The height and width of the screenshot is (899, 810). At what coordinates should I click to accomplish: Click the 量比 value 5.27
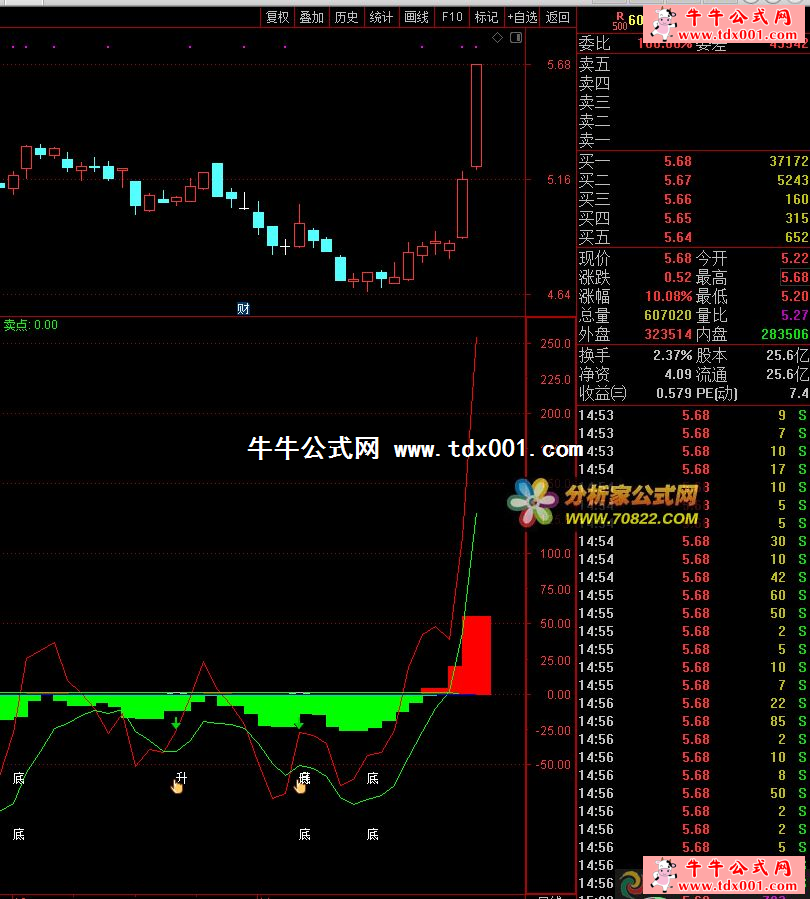795,315
